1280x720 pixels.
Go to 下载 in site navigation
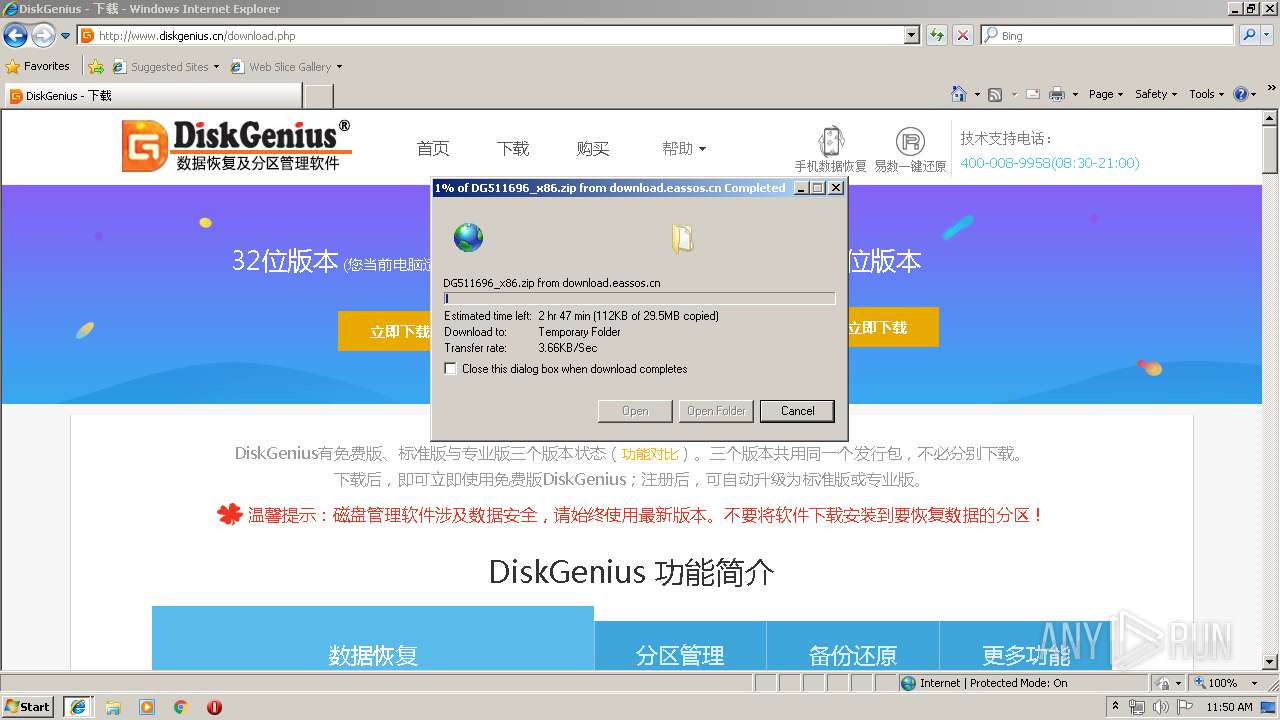513,149
